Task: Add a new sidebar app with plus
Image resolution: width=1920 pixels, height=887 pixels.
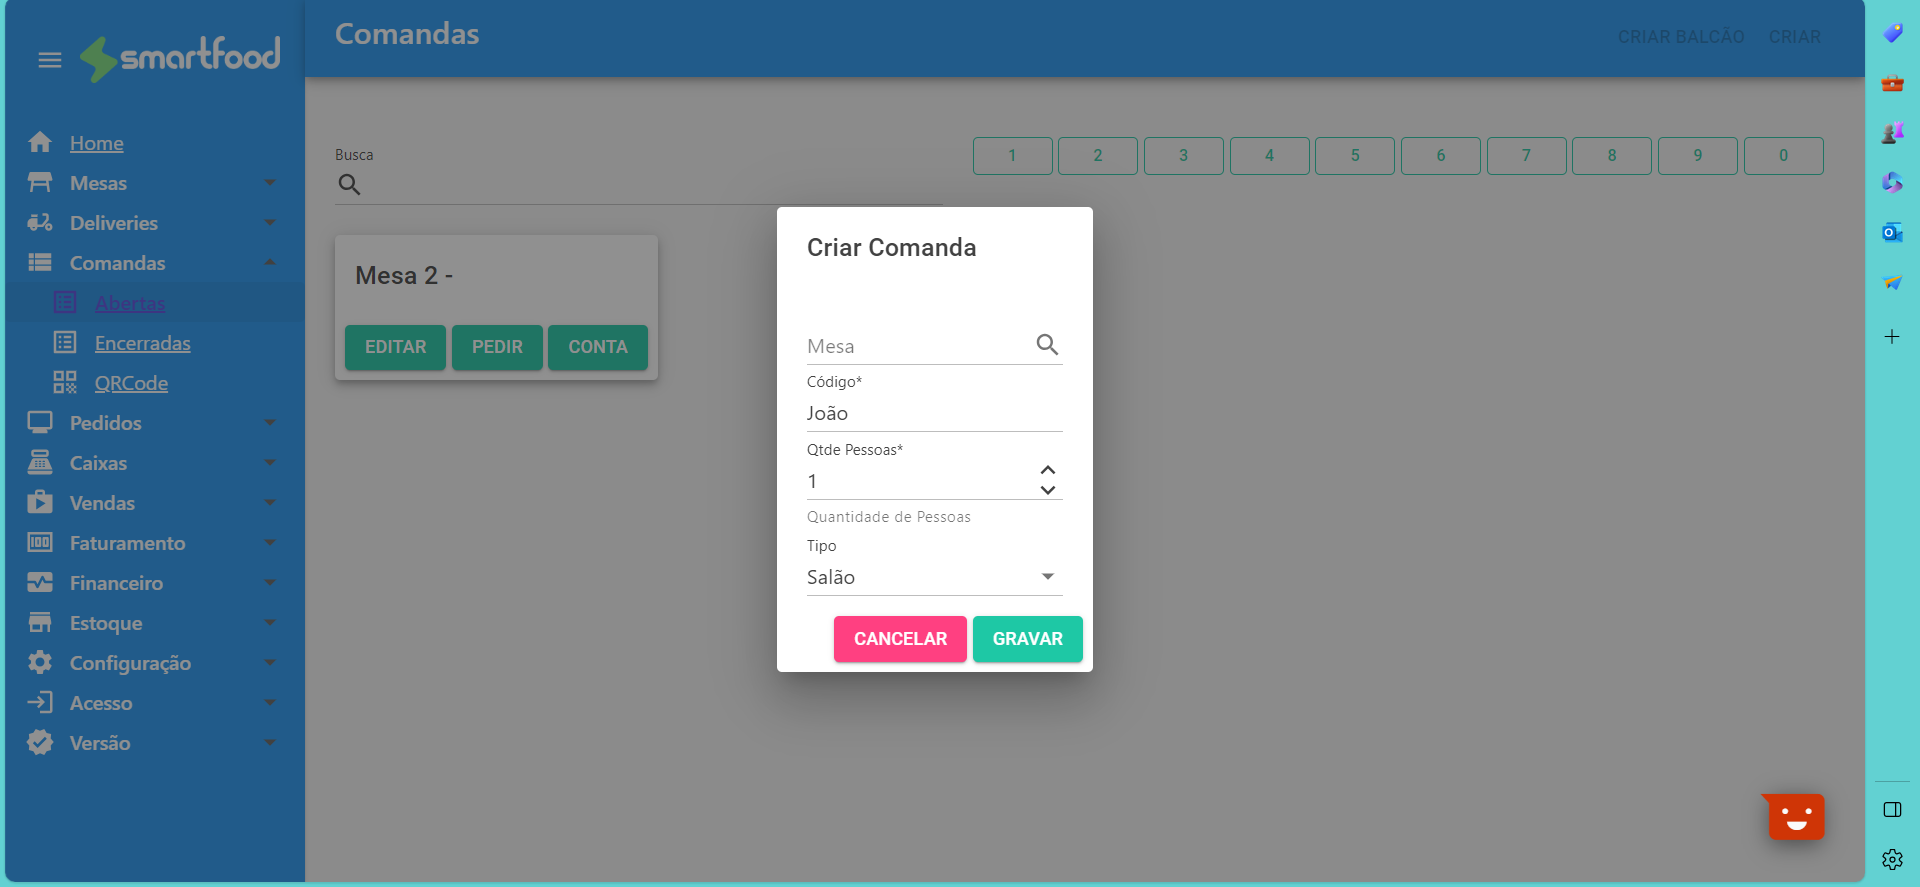Action: click(x=1892, y=337)
